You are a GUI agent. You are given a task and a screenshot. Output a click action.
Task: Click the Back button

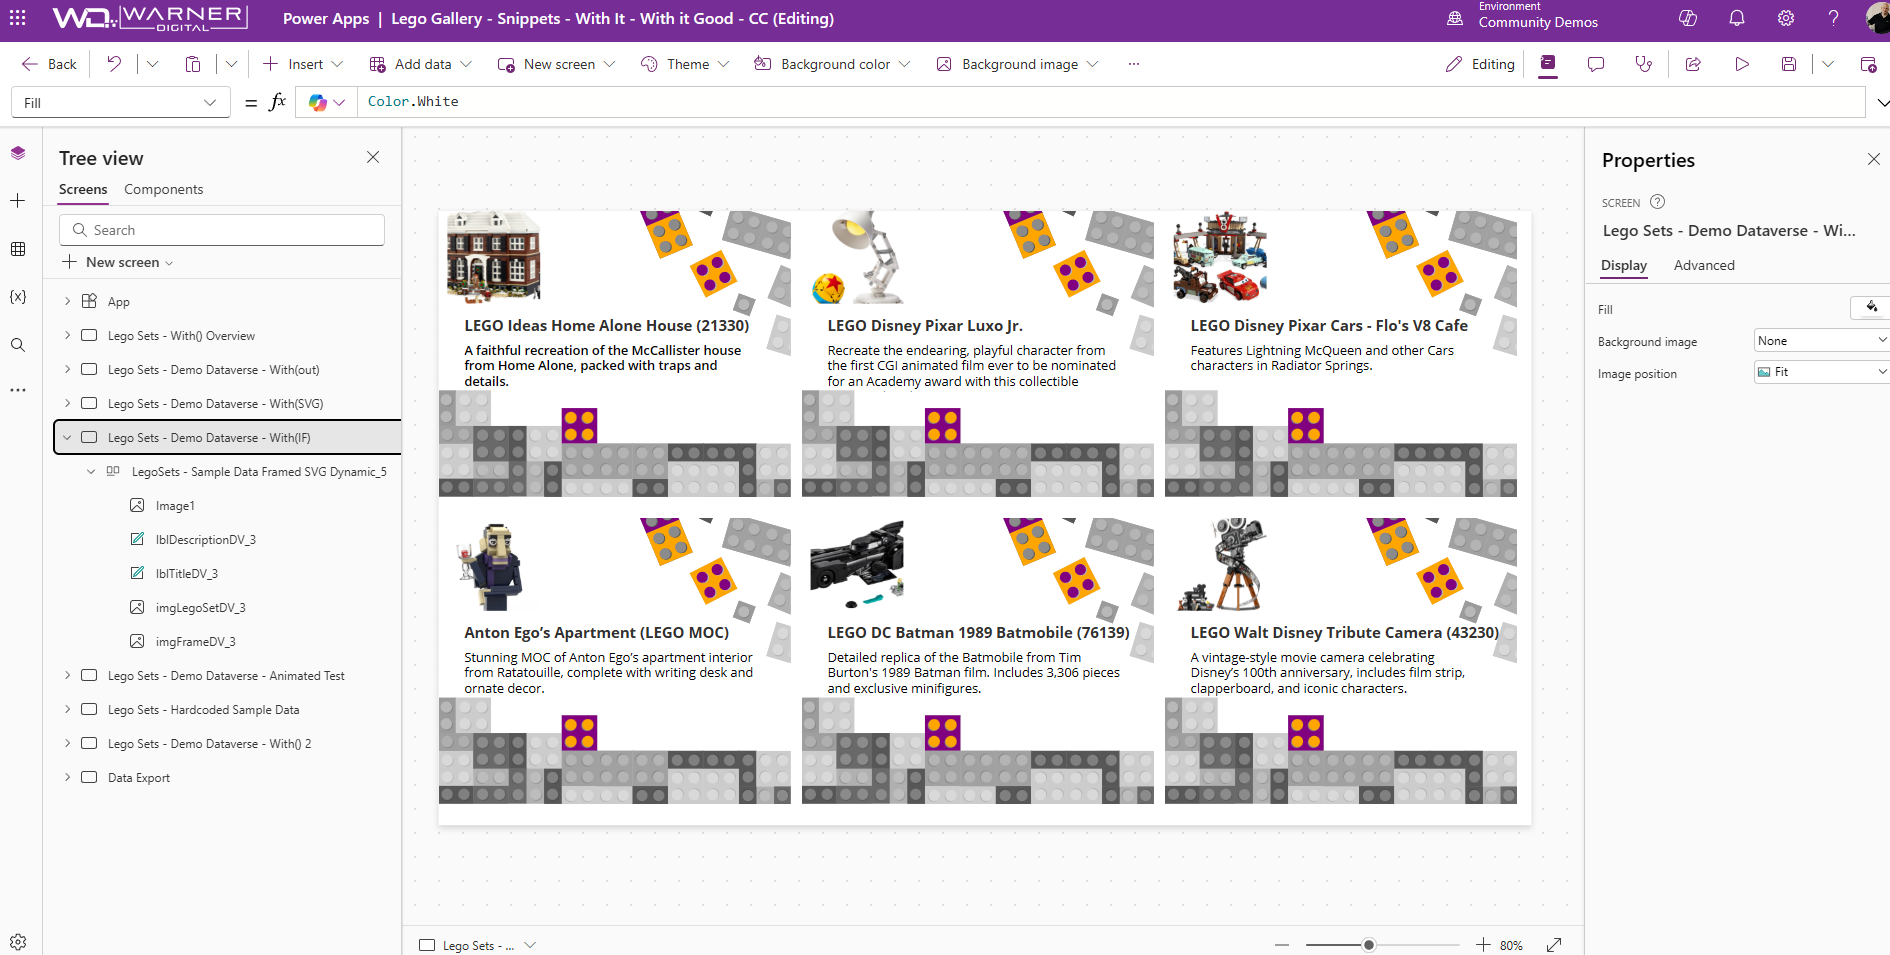coord(49,64)
